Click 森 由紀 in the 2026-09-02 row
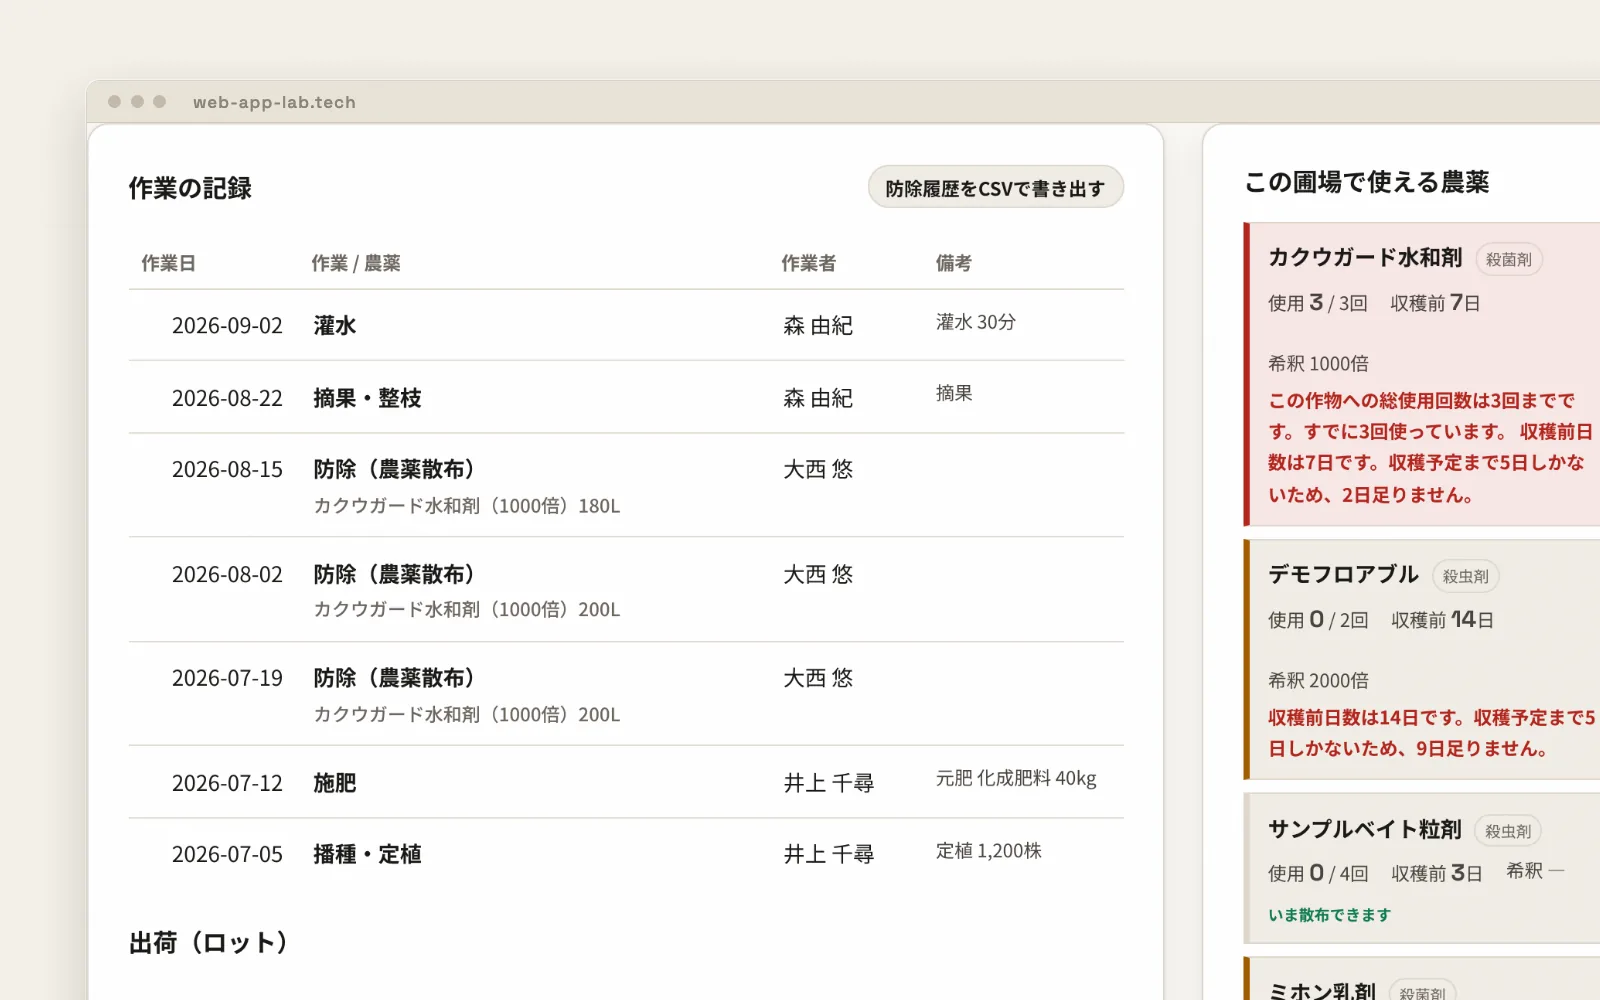Screen dimensions: 1600x1000 click(818, 326)
